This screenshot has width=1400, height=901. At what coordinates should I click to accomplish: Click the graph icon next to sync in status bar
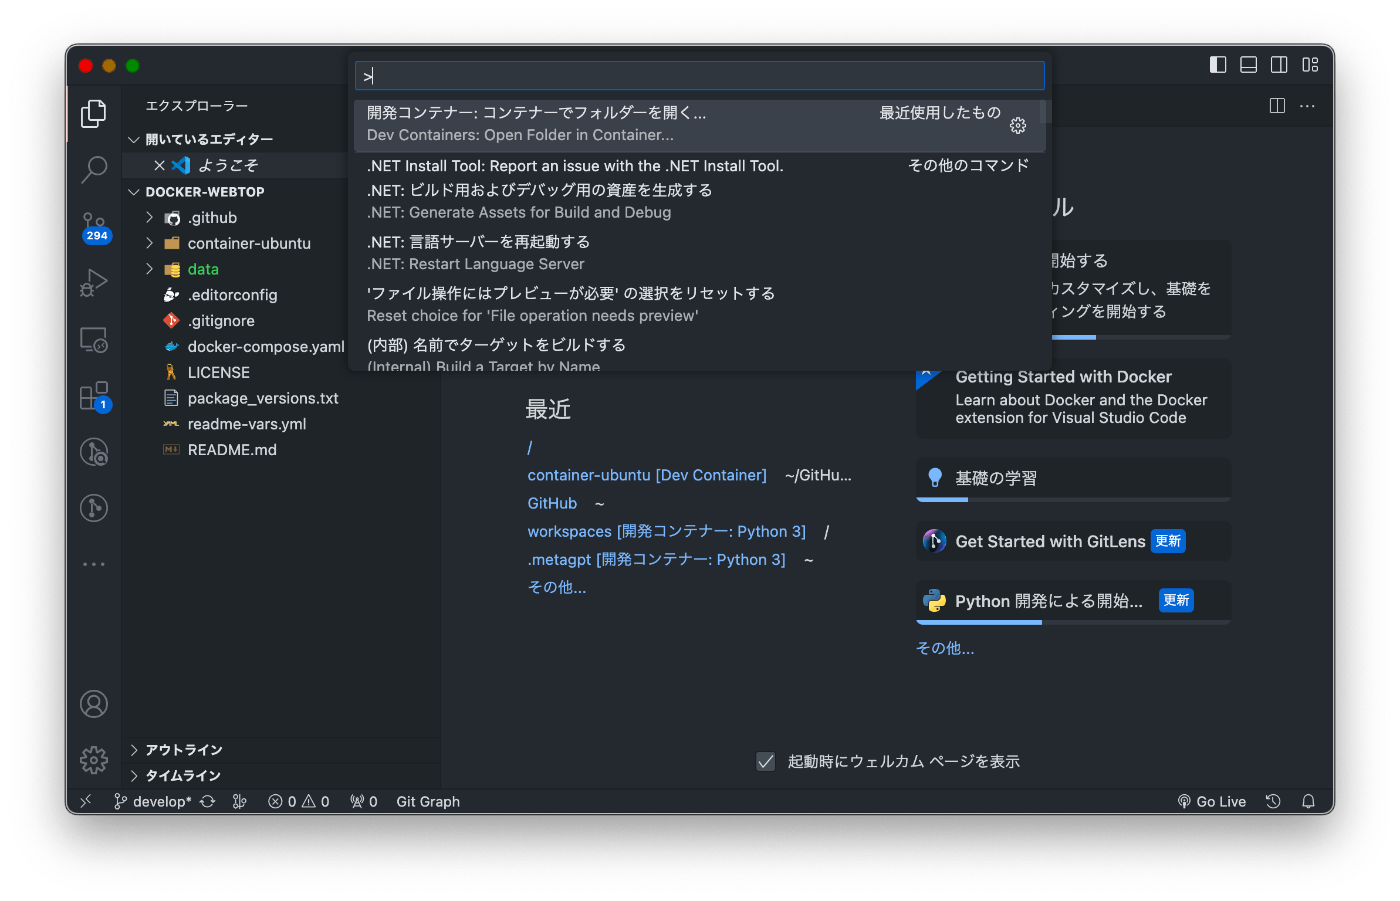(x=239, y=801)
